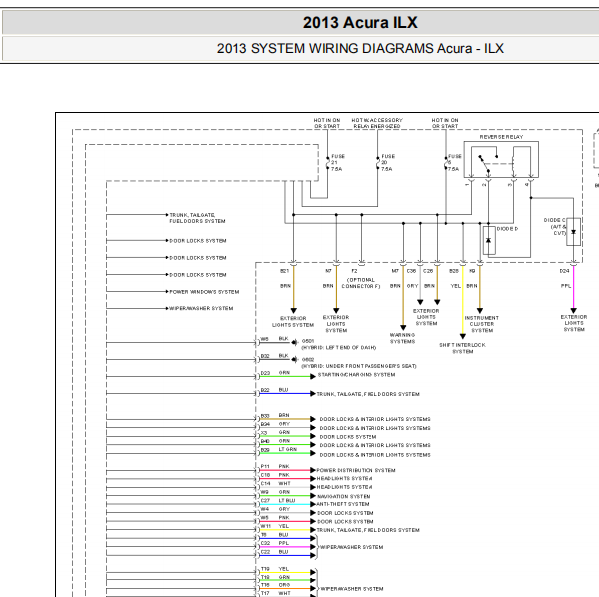The height and width of the screenshot is (597, 599).
Task: Click the arrowhead ending the D24 PPL wire
Action: tap(573, 311)
